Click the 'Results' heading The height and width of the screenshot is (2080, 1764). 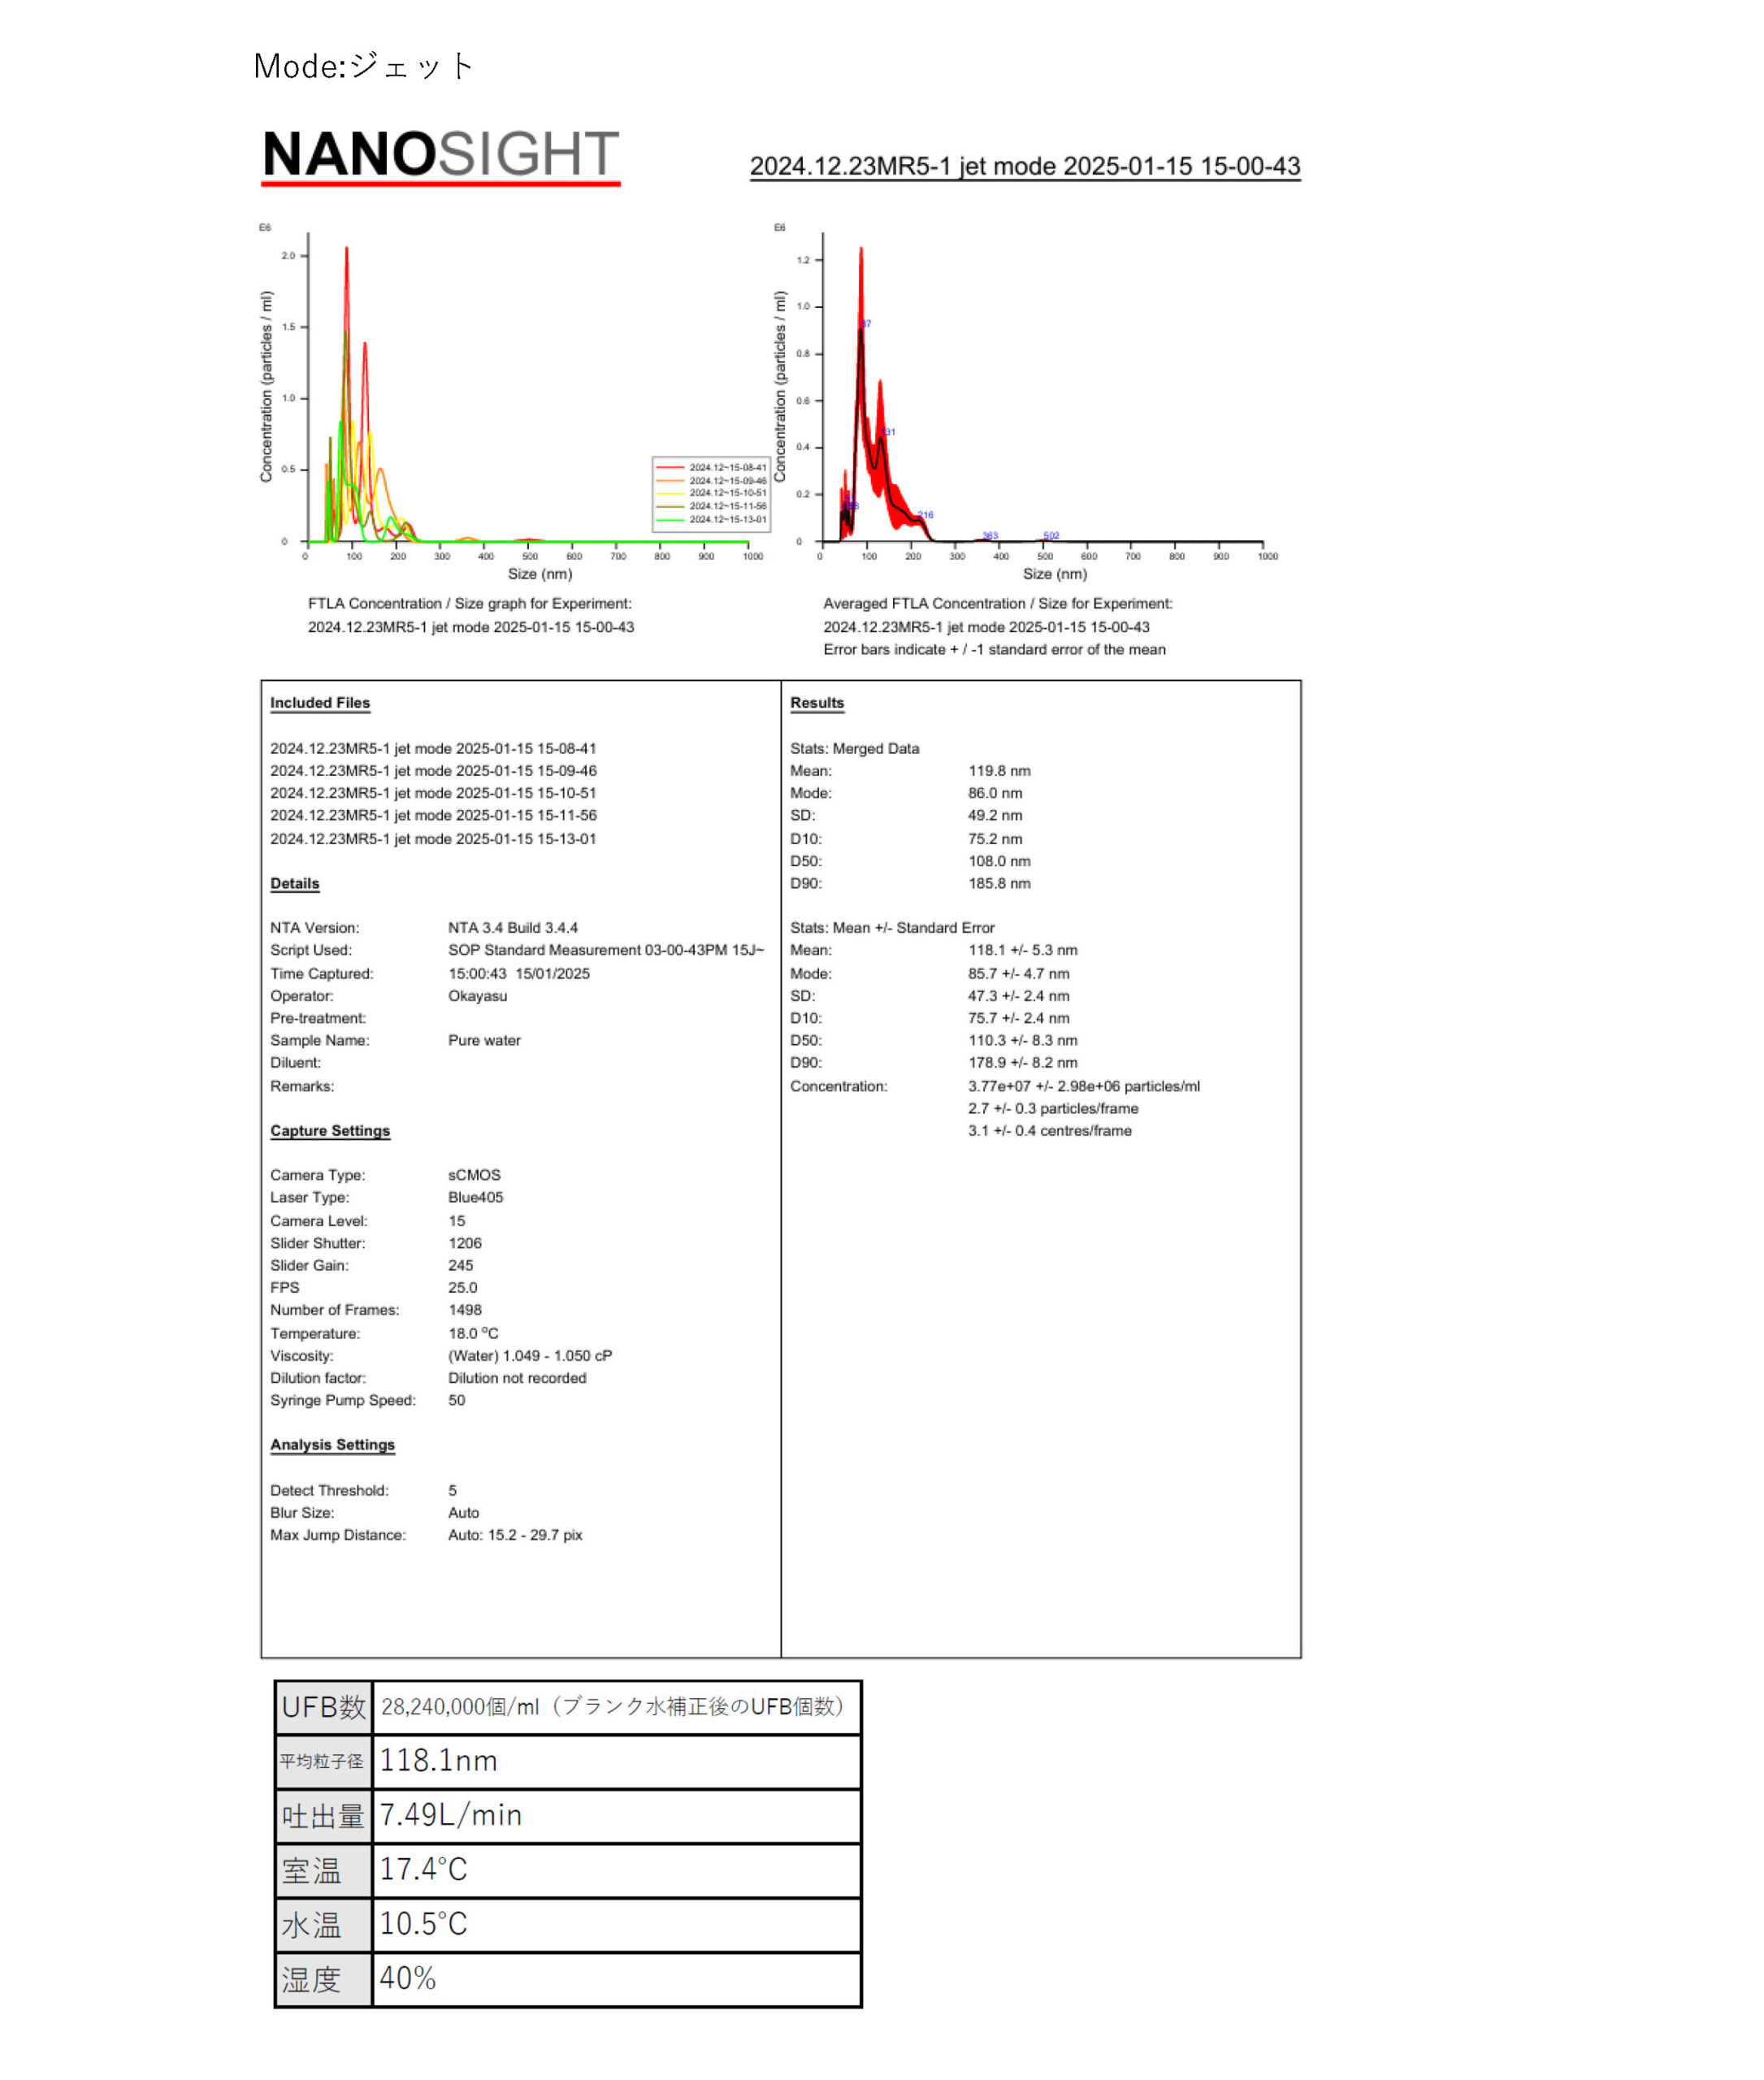tap(817, 703)
